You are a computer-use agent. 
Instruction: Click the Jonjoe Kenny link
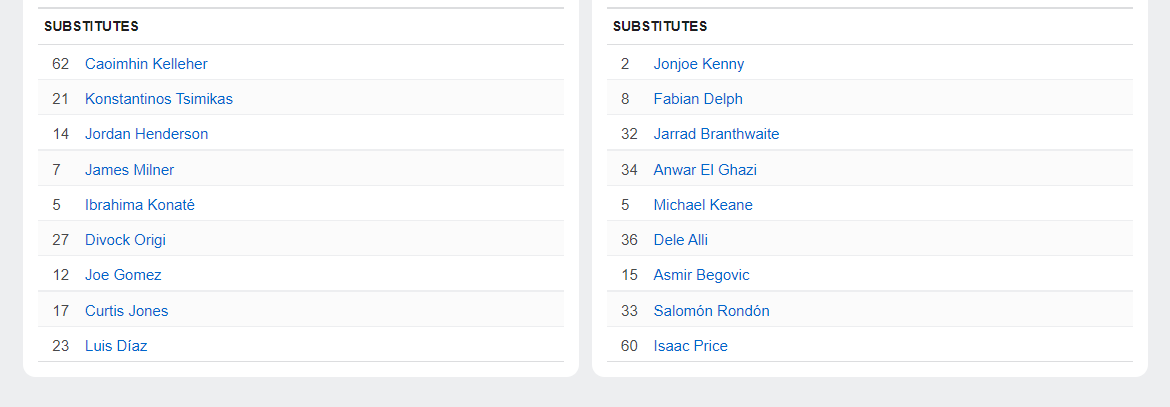pos(699,64)
